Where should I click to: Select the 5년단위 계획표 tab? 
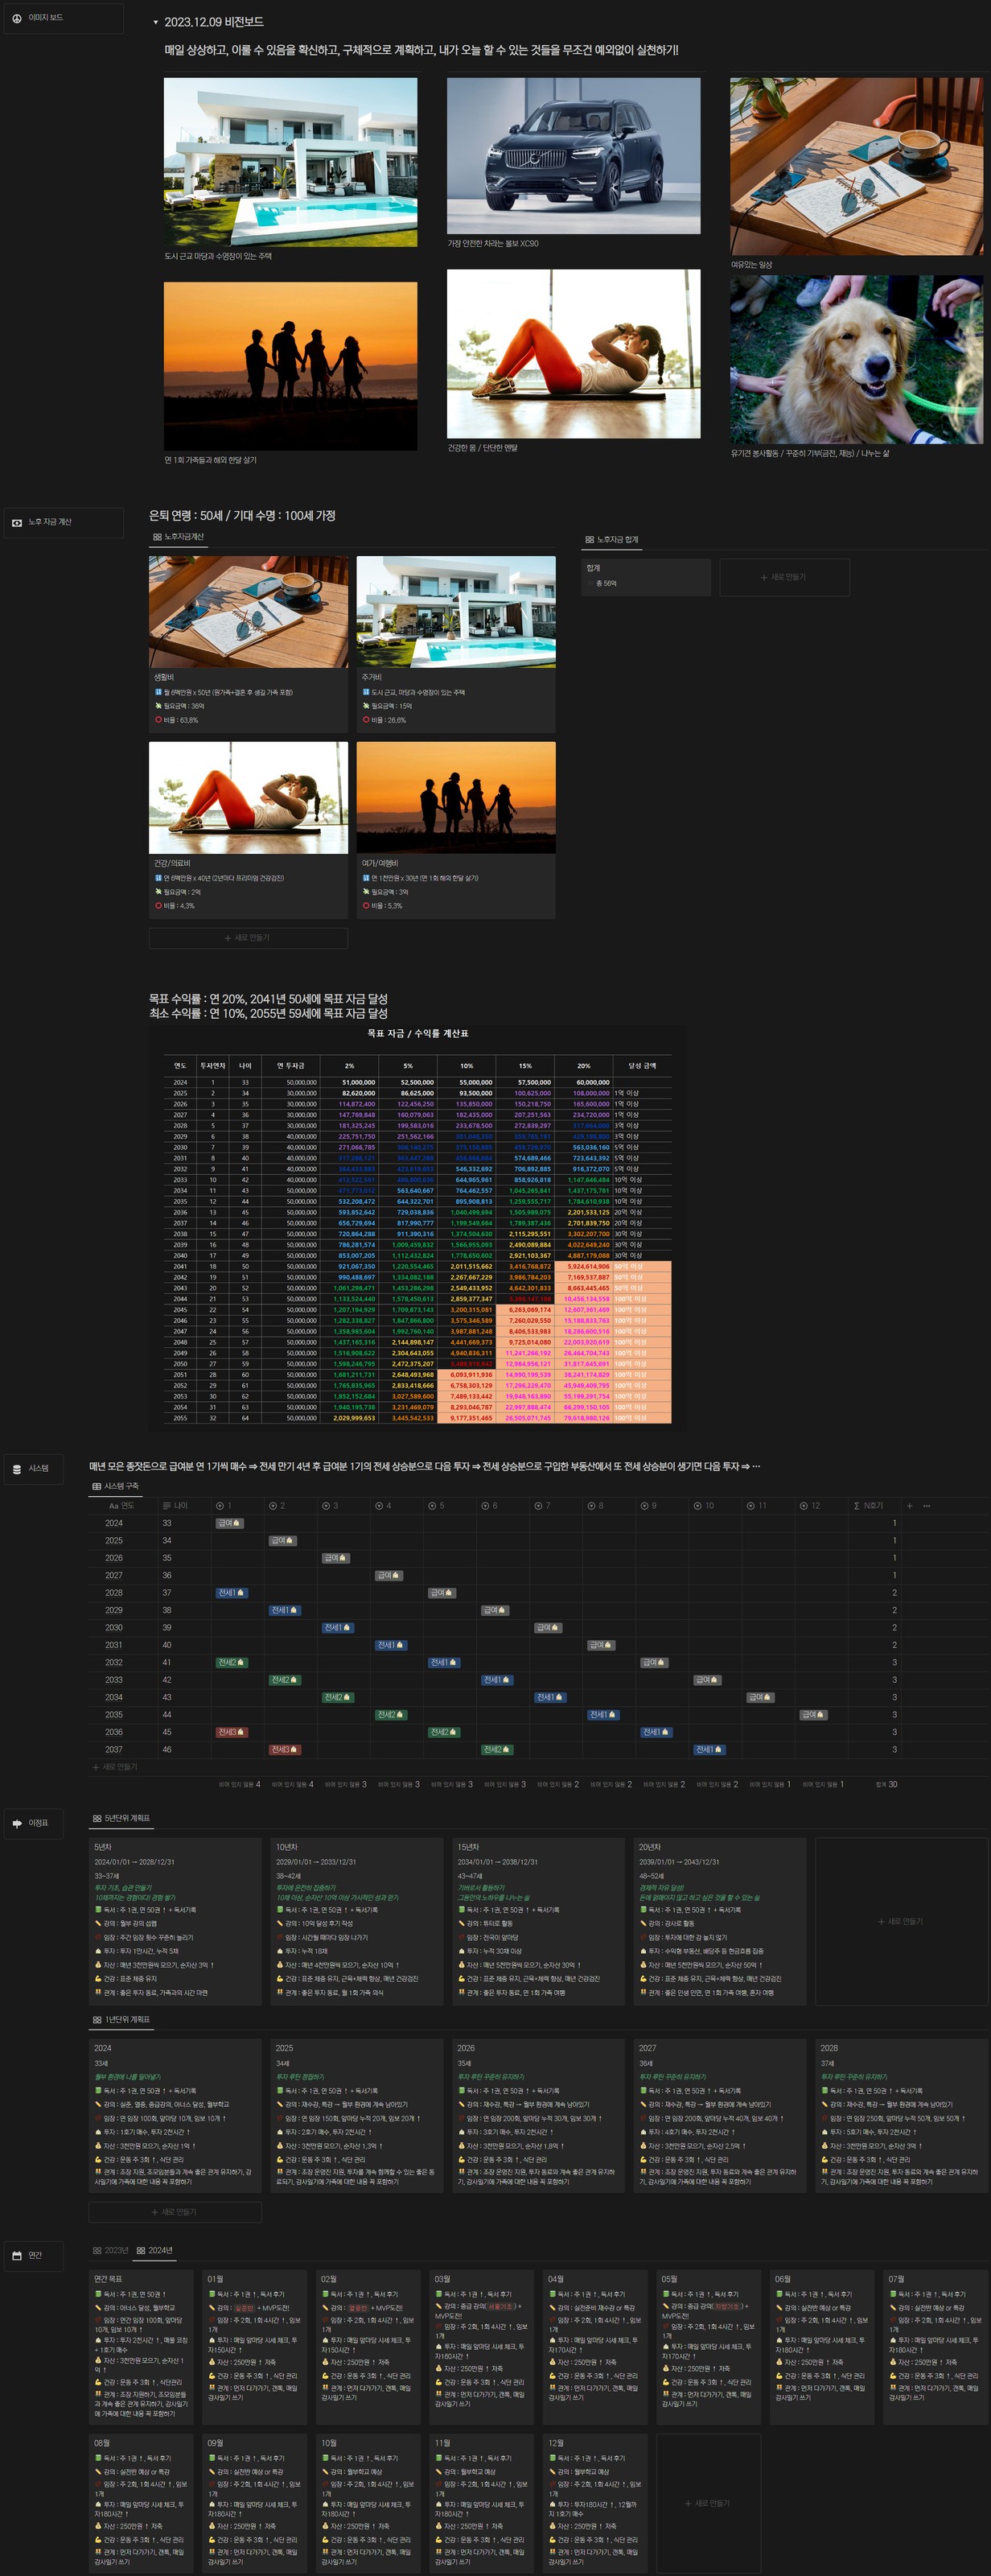tap(121, 1818)
